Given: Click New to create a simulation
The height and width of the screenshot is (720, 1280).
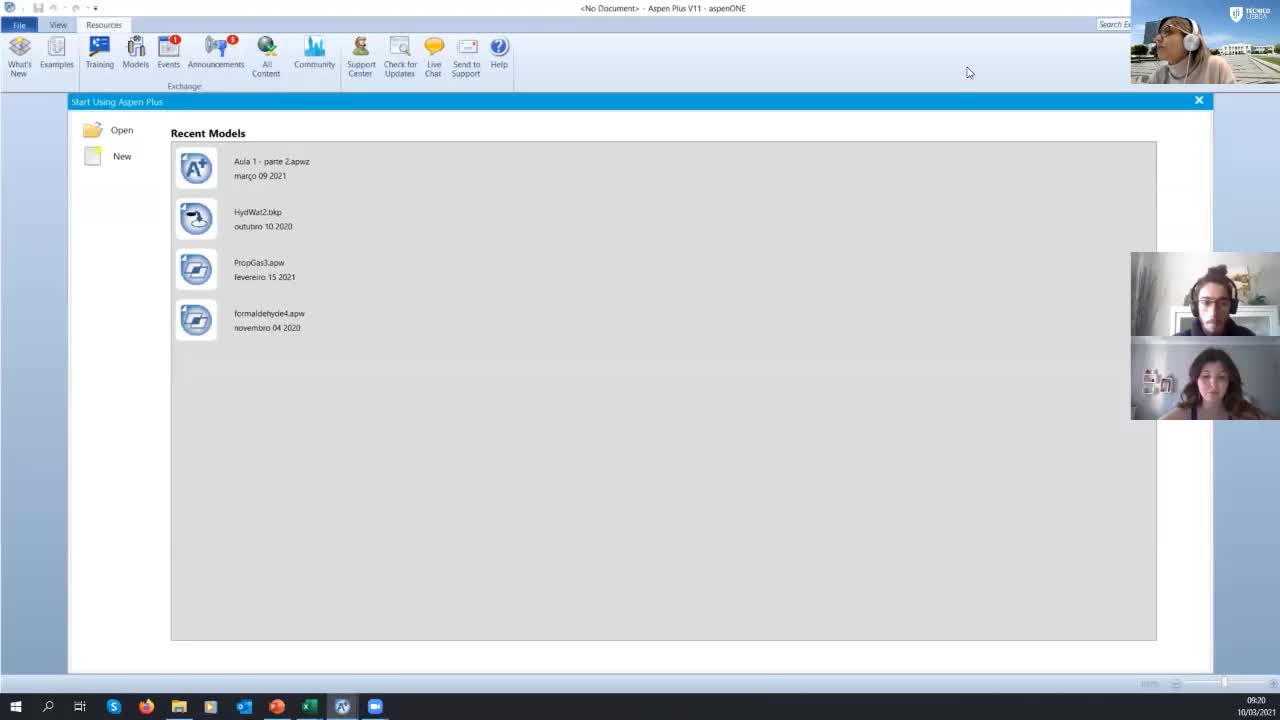Looking at the screenshot, I should (108, 156).
